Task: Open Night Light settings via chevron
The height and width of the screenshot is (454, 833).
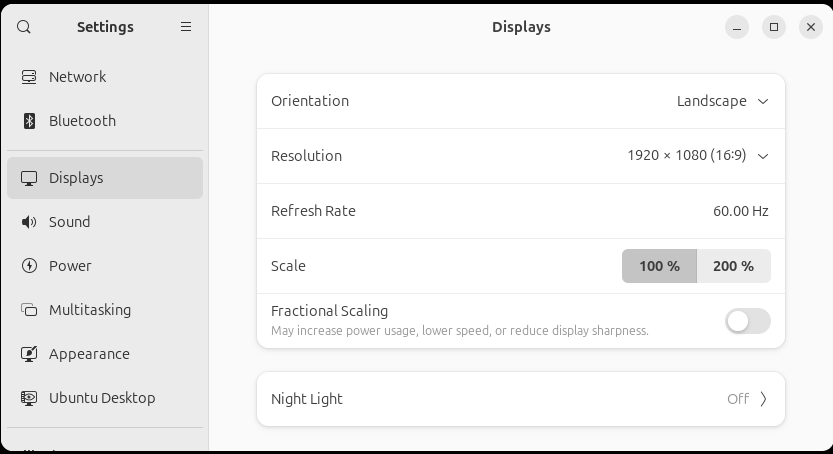Action: (x=763, y=399)
